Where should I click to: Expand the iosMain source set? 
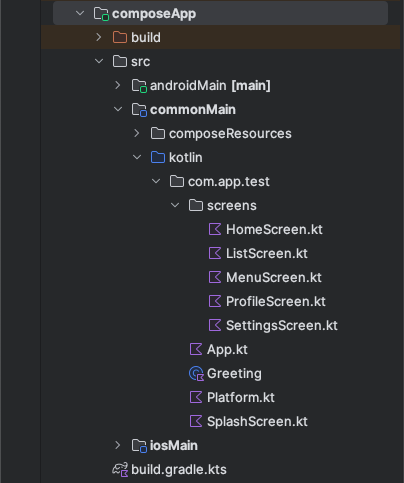point(118,445)
